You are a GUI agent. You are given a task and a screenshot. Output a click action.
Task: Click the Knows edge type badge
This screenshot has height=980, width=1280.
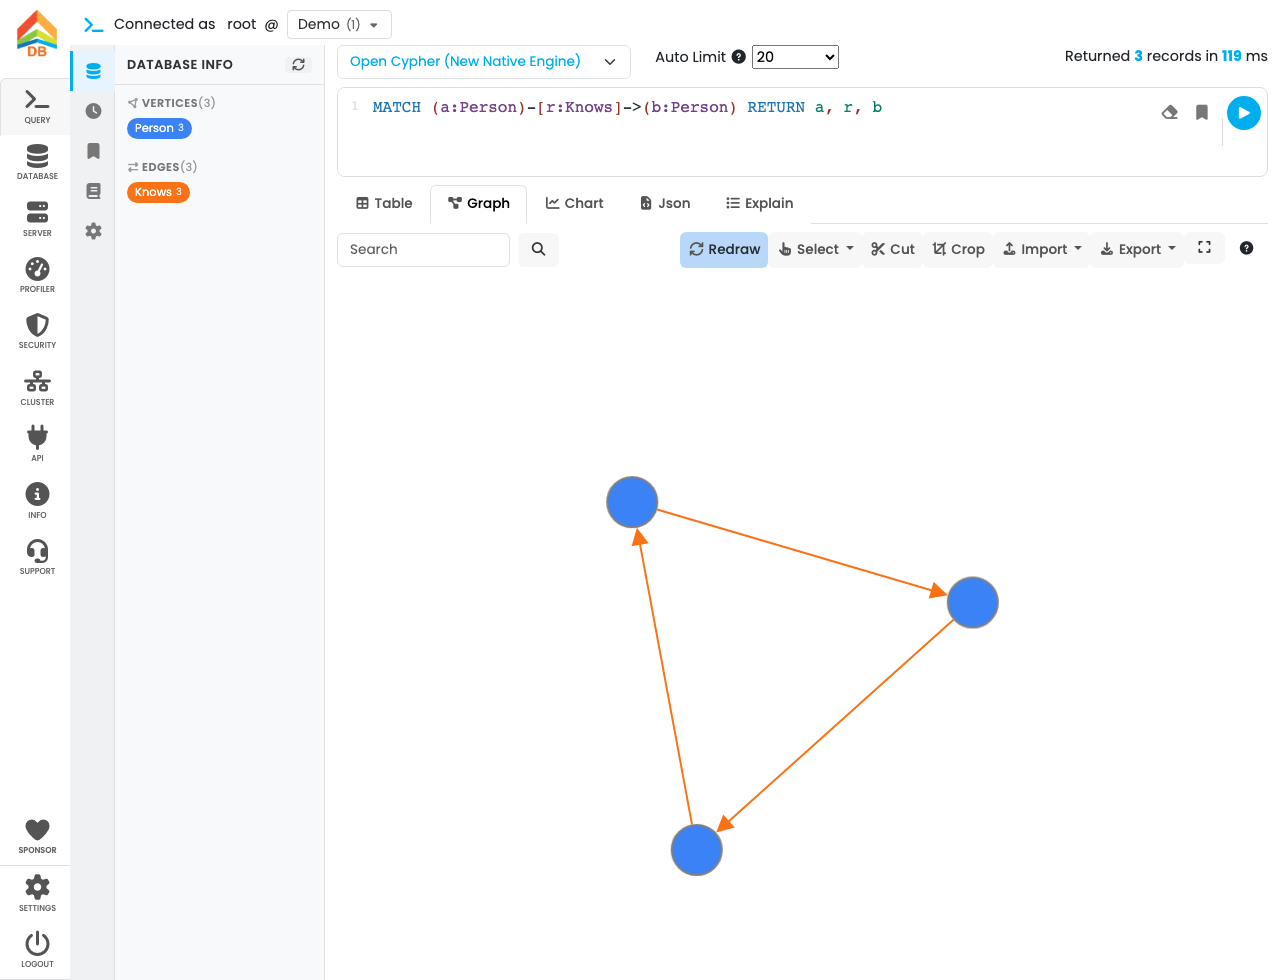pos(158,192)
